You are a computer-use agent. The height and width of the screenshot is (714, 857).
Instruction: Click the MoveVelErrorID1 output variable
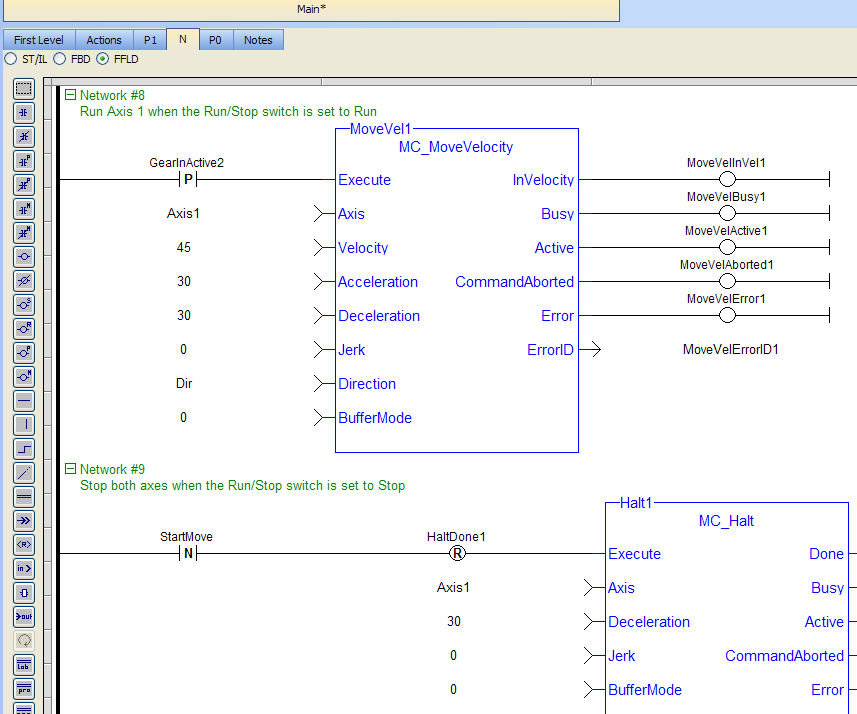[x=730, y=349]
